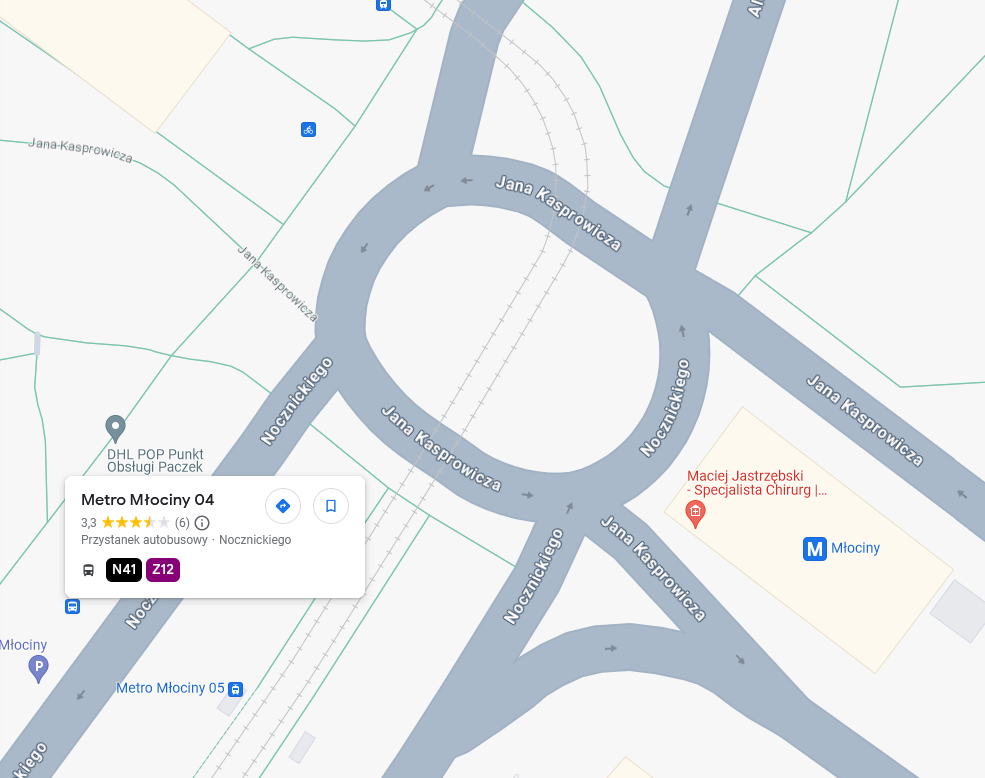
Task: Click the Młociny metro station label
Action: pos(855,548)
